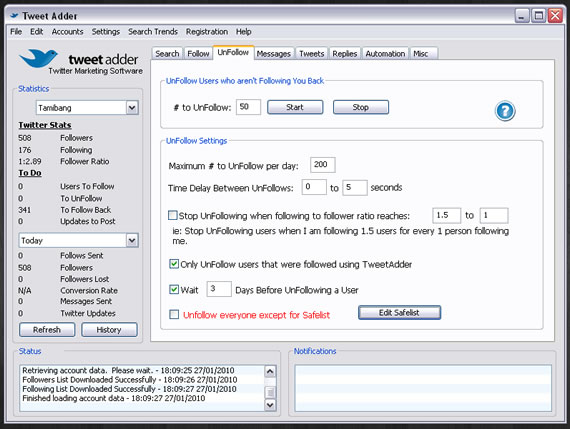Maximize the Tweet Adder window
This screenshot has width=570, height=429.
539,16
